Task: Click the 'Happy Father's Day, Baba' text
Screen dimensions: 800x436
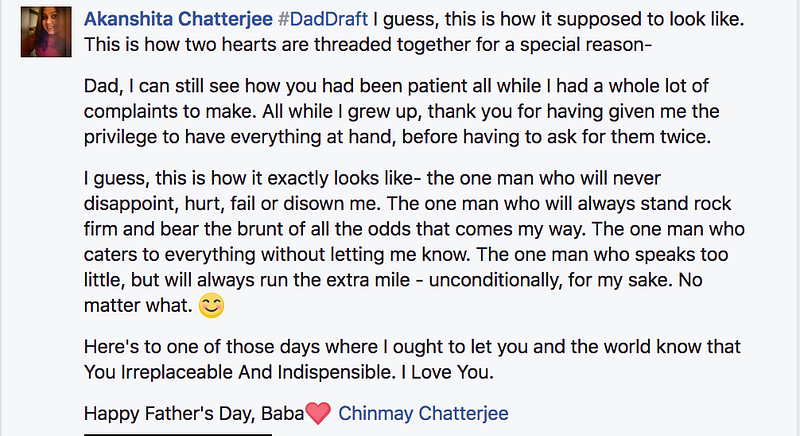Action: point(194,413)
